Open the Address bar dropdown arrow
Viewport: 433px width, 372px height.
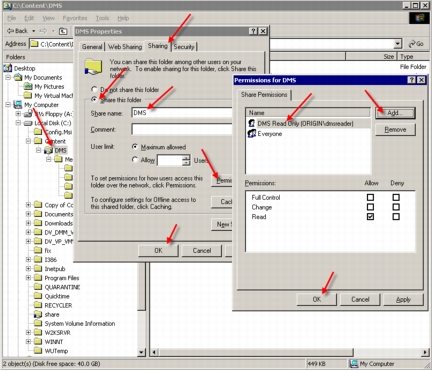397,44
